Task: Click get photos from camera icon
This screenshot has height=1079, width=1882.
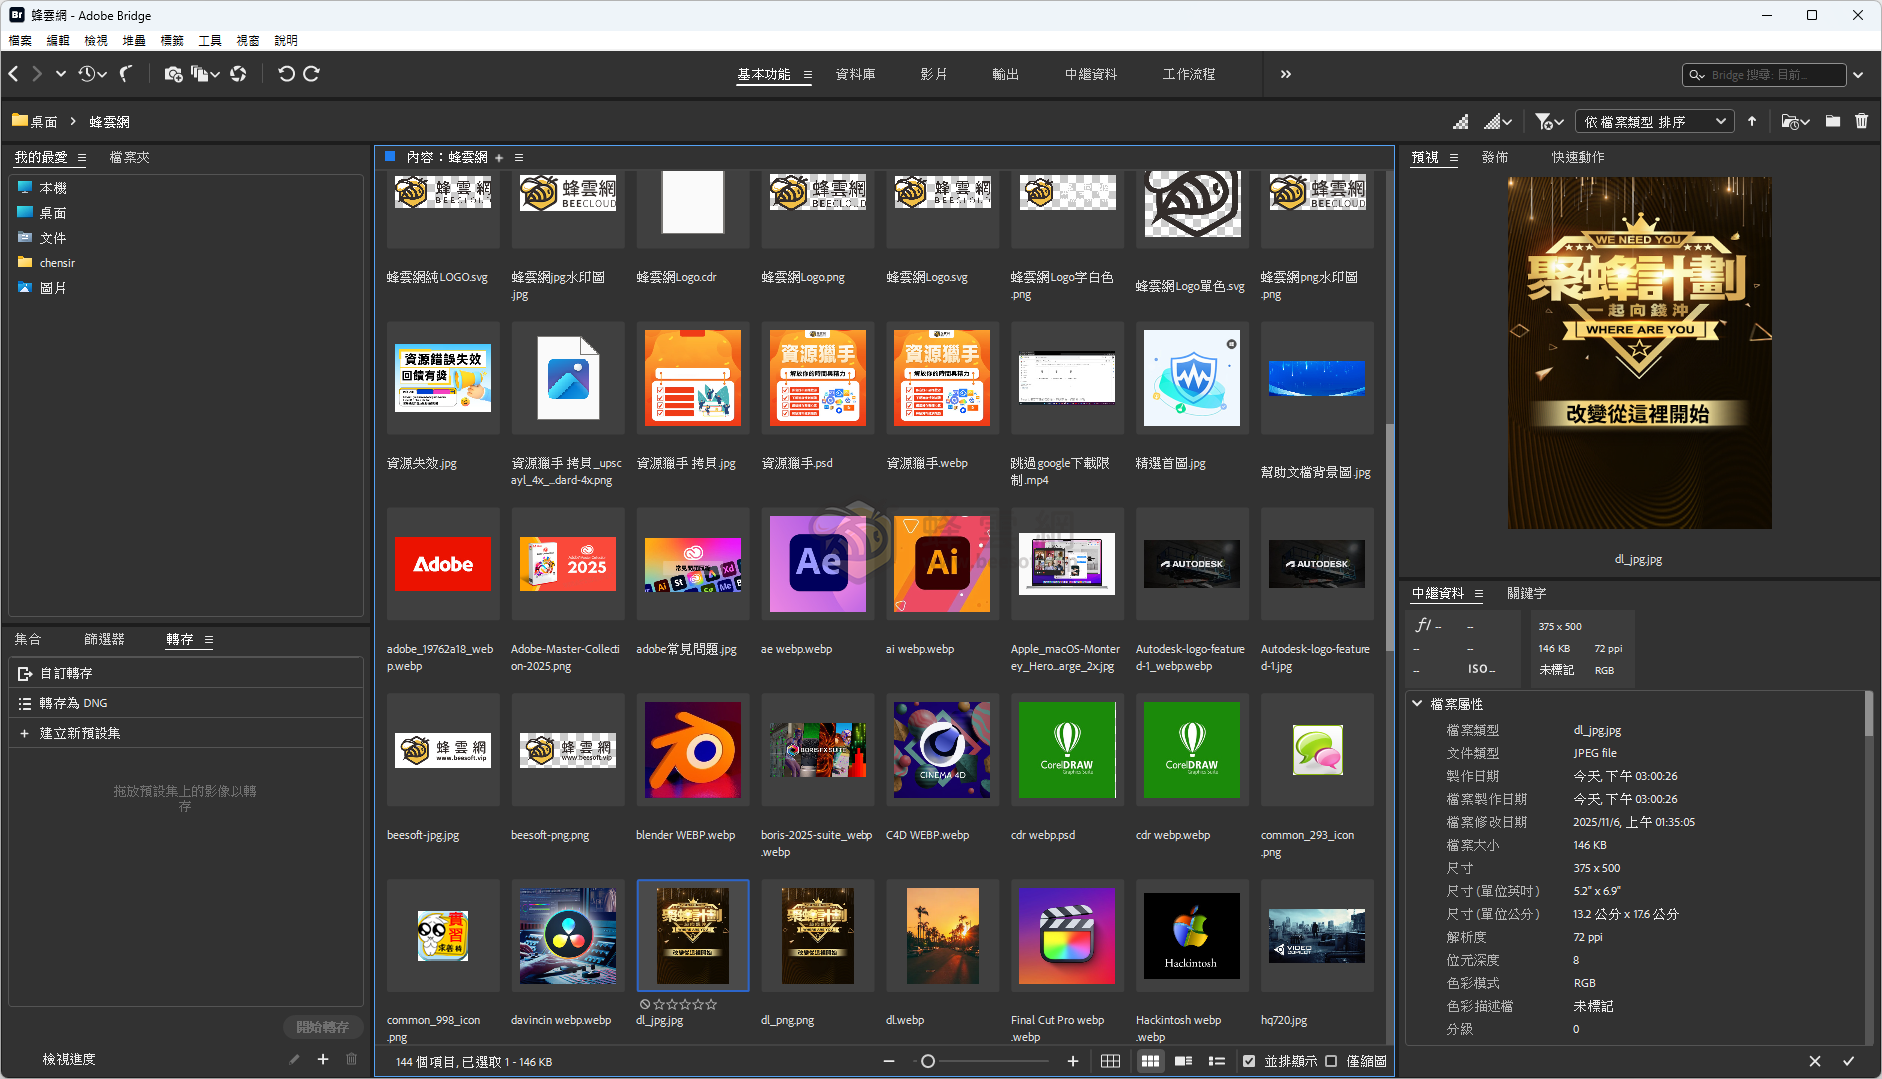Action: pyautogui.click(x=173, y=74)
